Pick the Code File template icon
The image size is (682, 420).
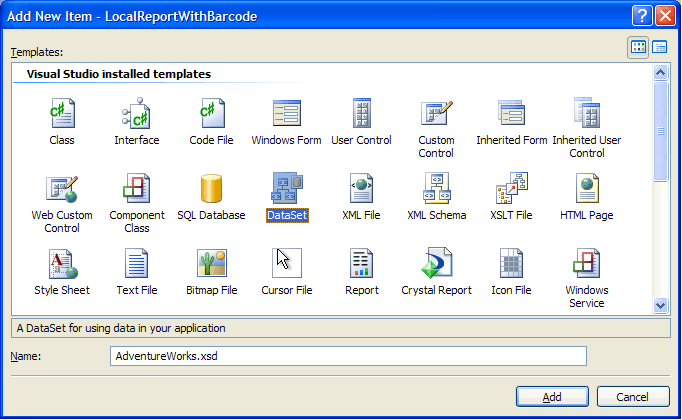(x=212, y=113)
